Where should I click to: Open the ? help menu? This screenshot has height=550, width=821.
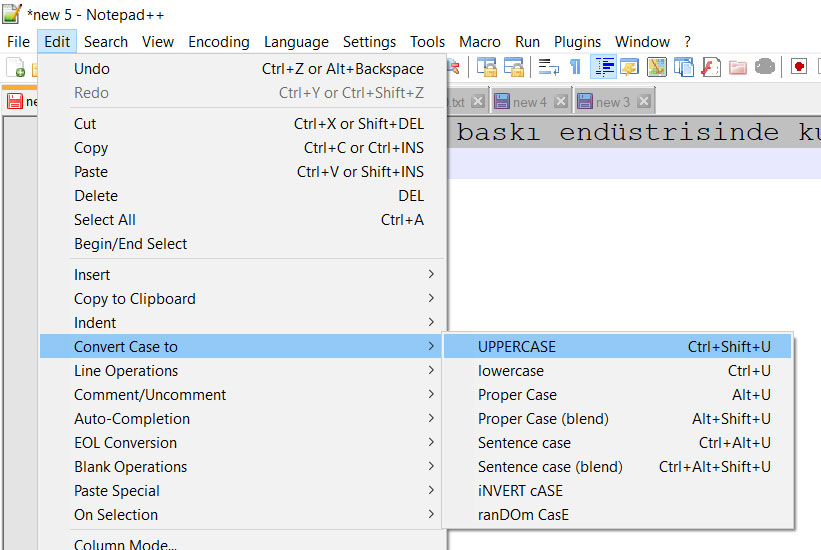[687, 41]
